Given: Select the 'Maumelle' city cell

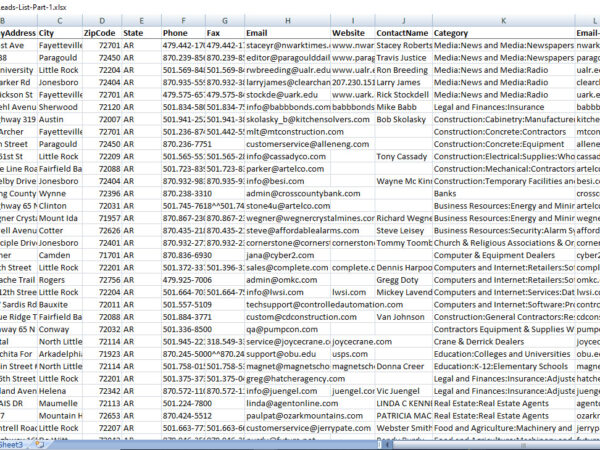Looking at the screenshot, I should (x=60, y=403).
